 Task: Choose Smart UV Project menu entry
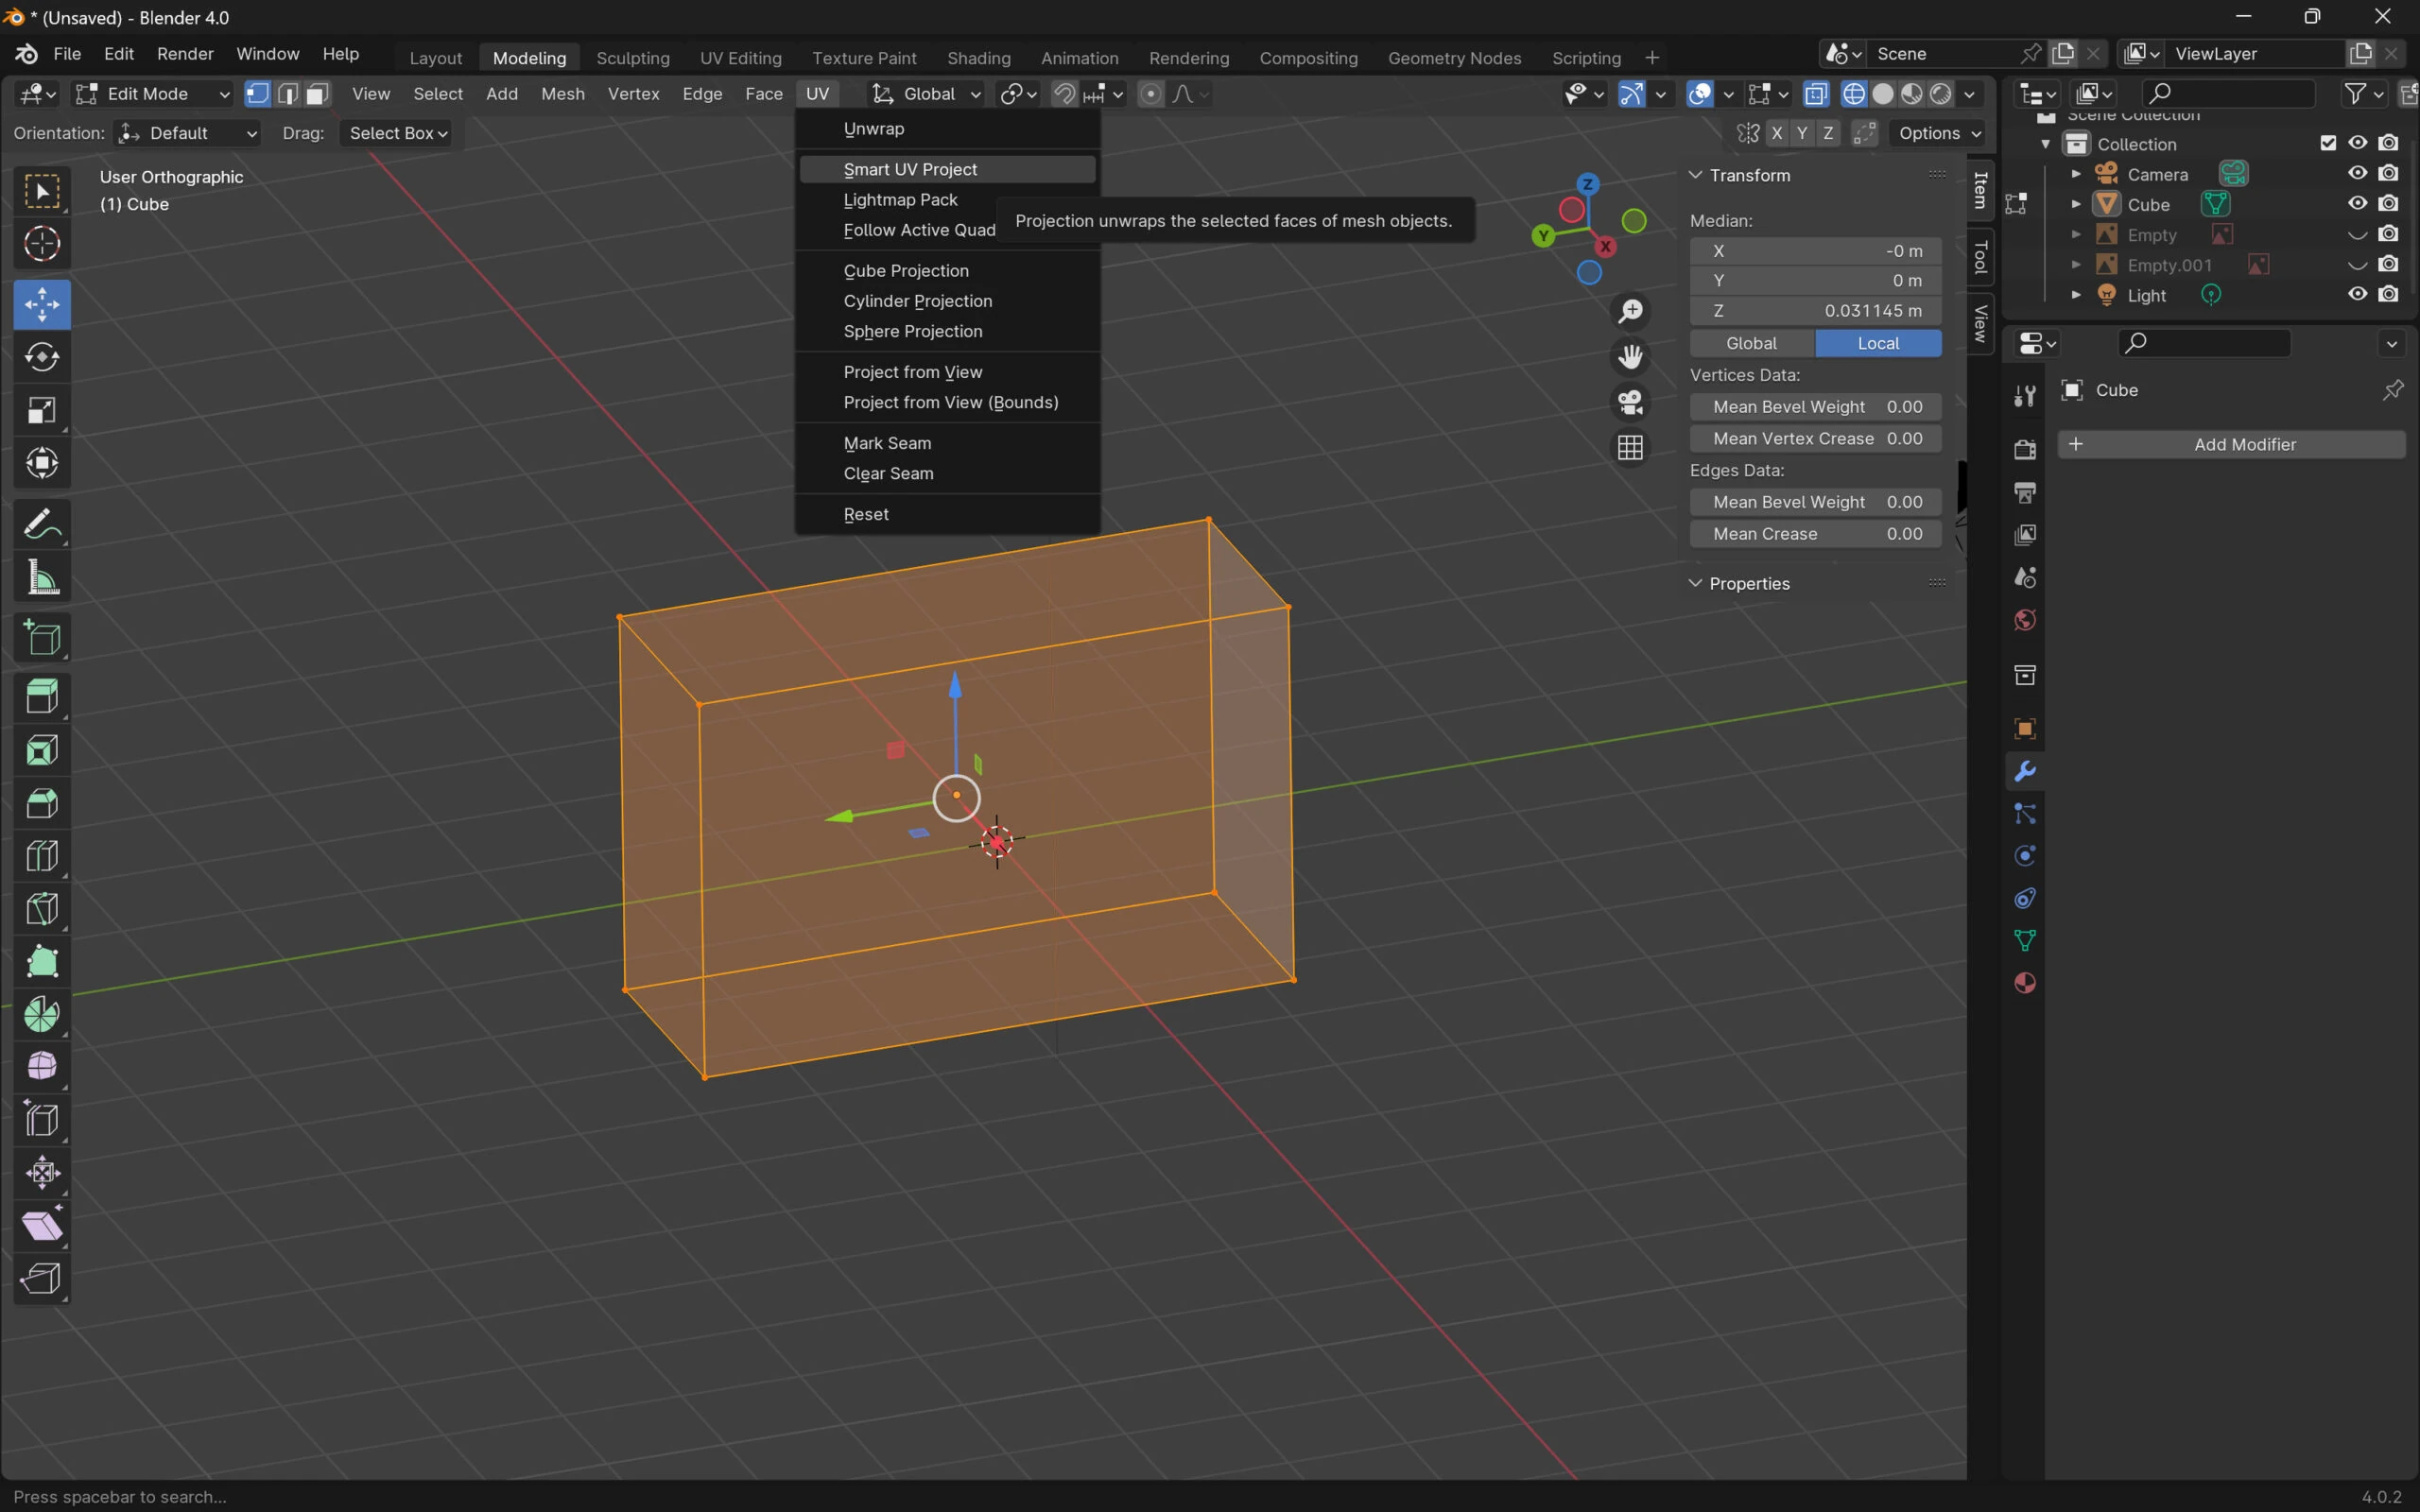909,169
